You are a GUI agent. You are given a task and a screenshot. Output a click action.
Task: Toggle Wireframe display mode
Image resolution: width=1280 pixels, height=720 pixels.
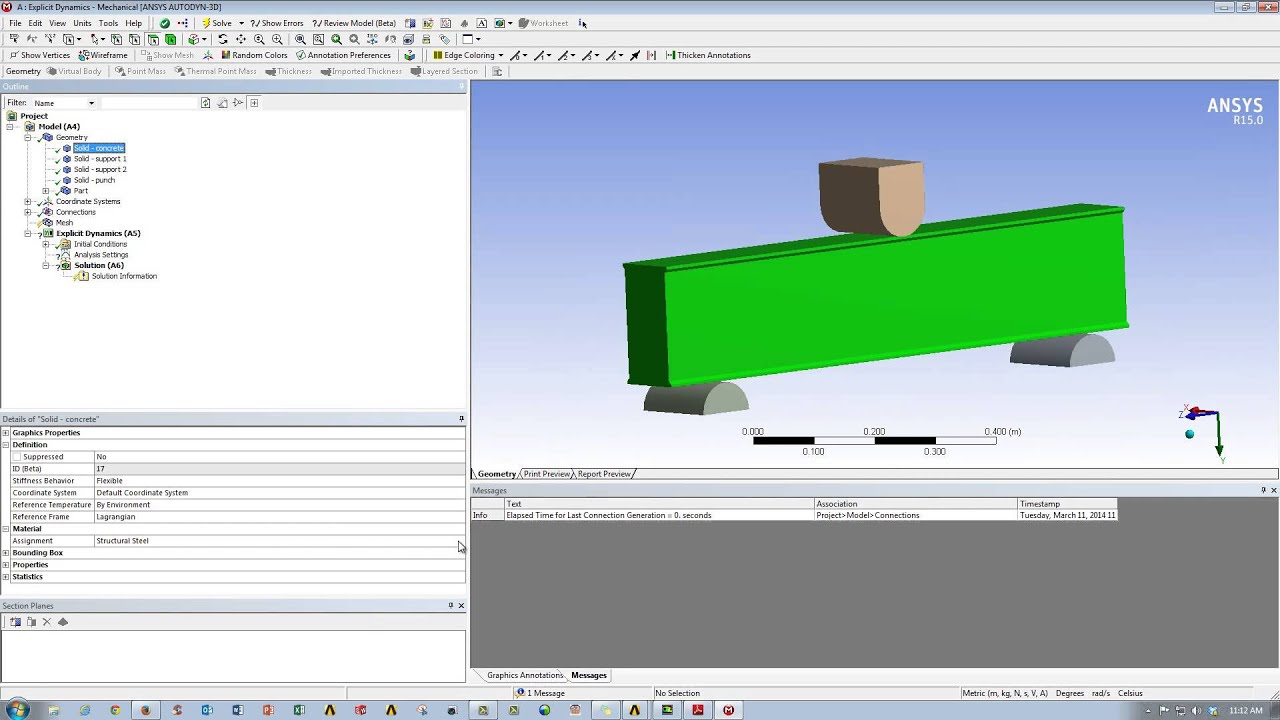104,55
